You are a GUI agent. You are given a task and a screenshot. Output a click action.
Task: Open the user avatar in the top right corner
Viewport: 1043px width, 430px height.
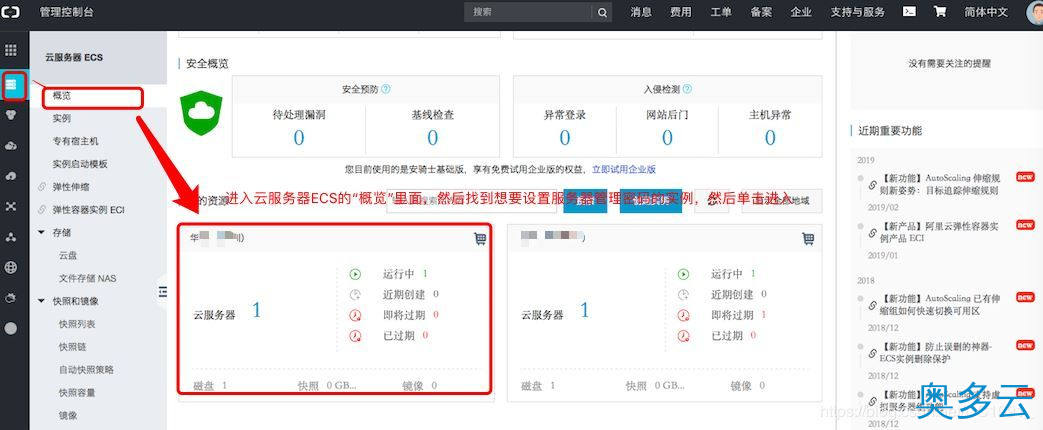click(x=1036, y=12)
